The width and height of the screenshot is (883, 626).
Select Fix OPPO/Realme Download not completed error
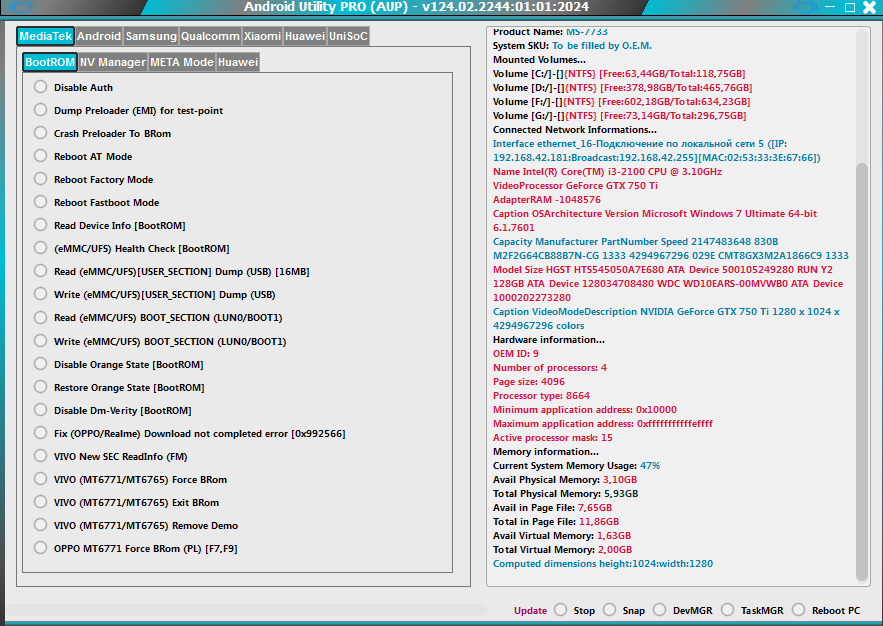click(41, 434)
